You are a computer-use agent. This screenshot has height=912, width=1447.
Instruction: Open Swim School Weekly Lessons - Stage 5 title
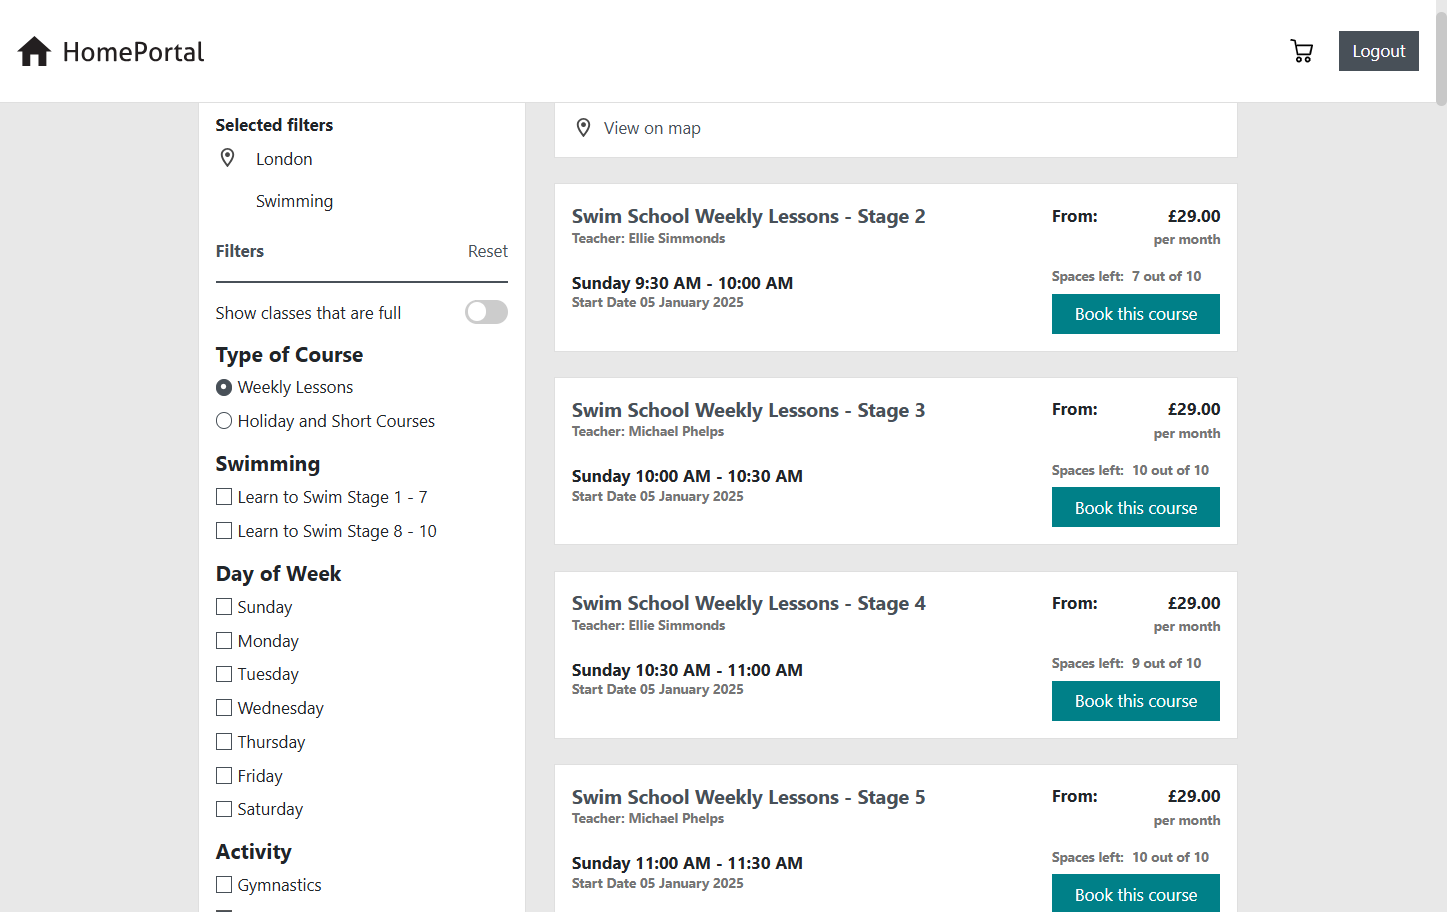(x=748, y=797)
